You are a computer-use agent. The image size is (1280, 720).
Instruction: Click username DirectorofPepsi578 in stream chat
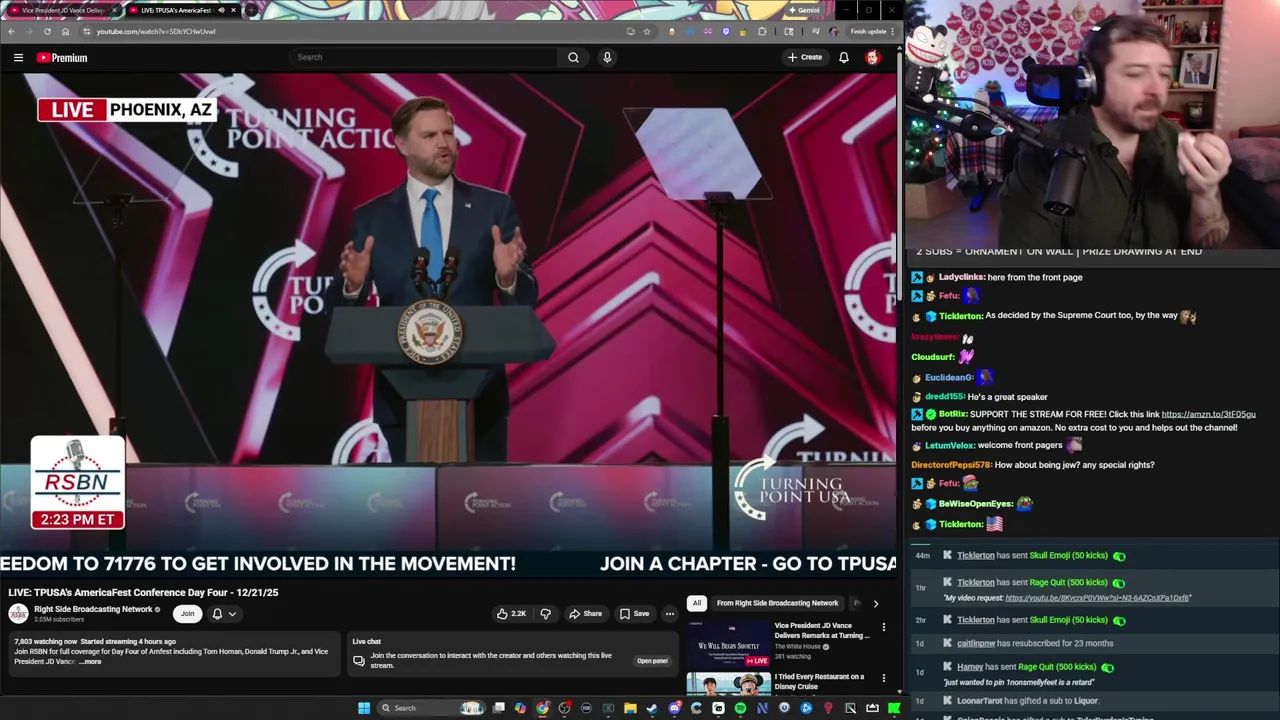coord(951,465)
